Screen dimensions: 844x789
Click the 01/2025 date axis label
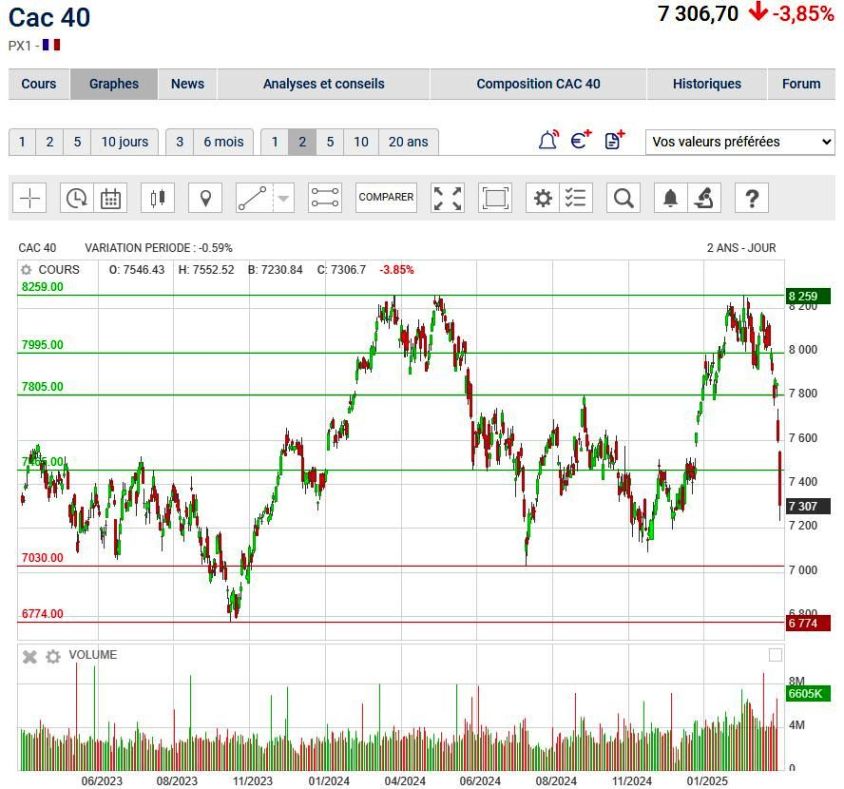click(x=707, y=781)
